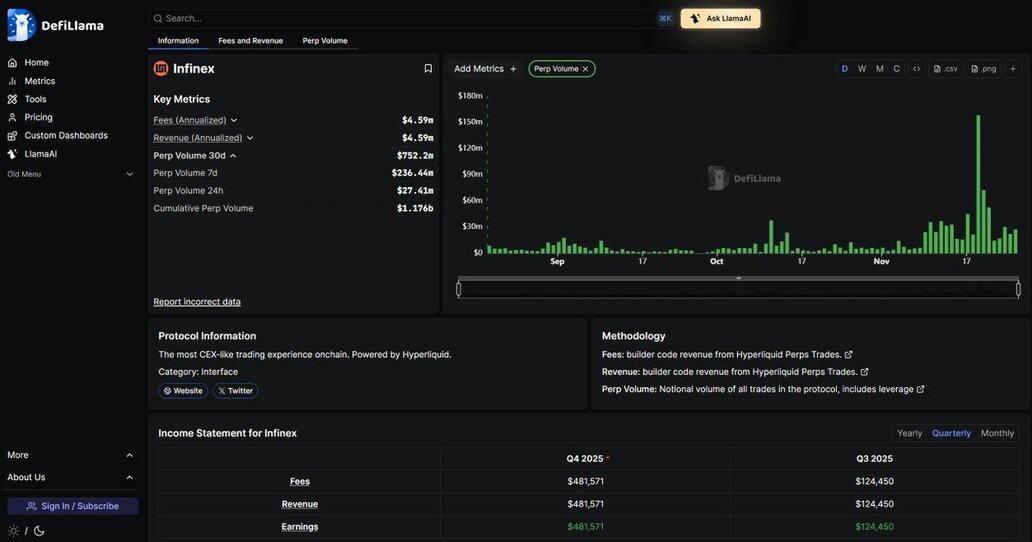Screen dimensions: 1032x542
Task: Click the embed chart code icon
Action: [x=916, y=69]
